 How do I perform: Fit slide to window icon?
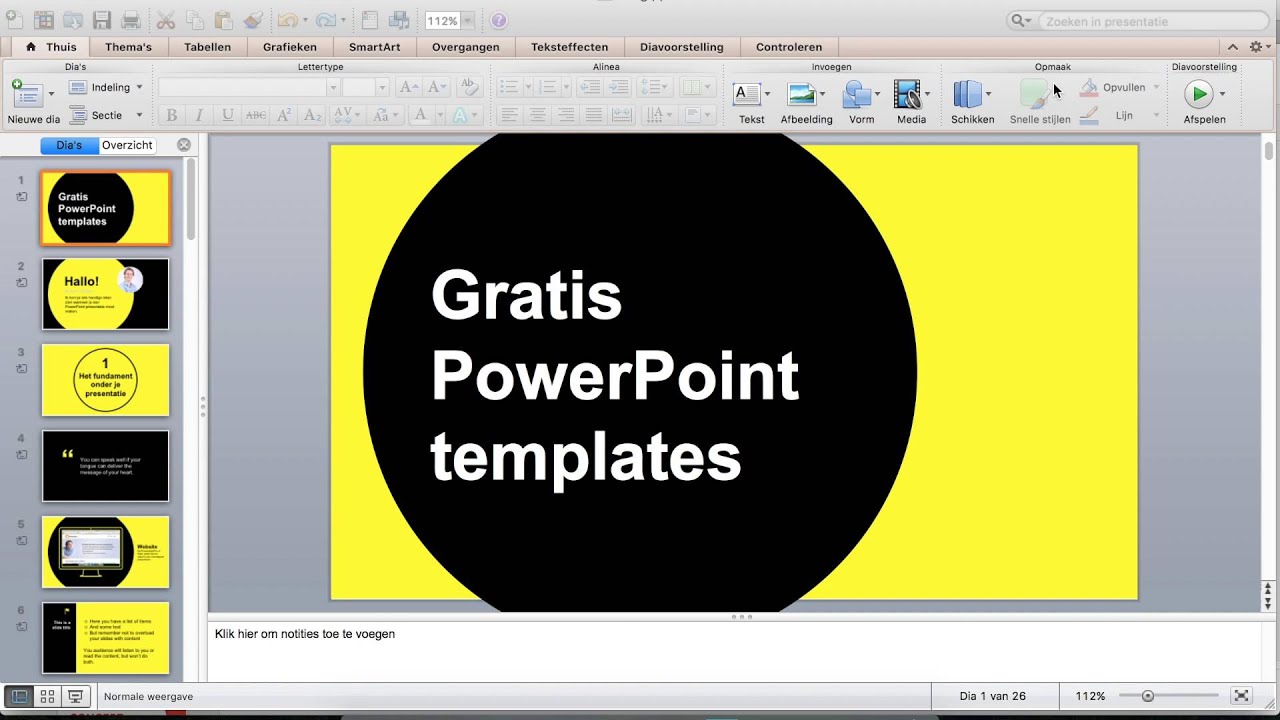1241,696
